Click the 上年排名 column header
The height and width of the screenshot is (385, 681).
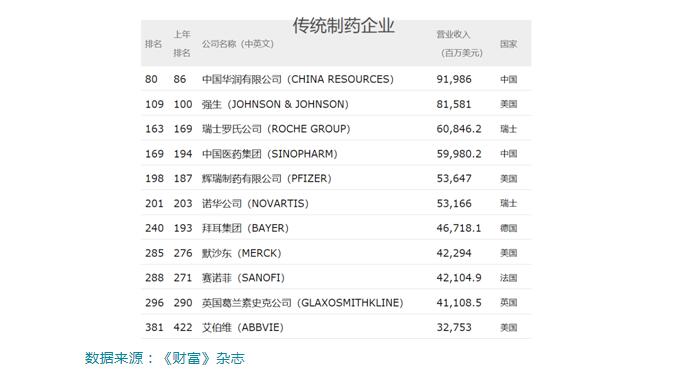[182, 43]
